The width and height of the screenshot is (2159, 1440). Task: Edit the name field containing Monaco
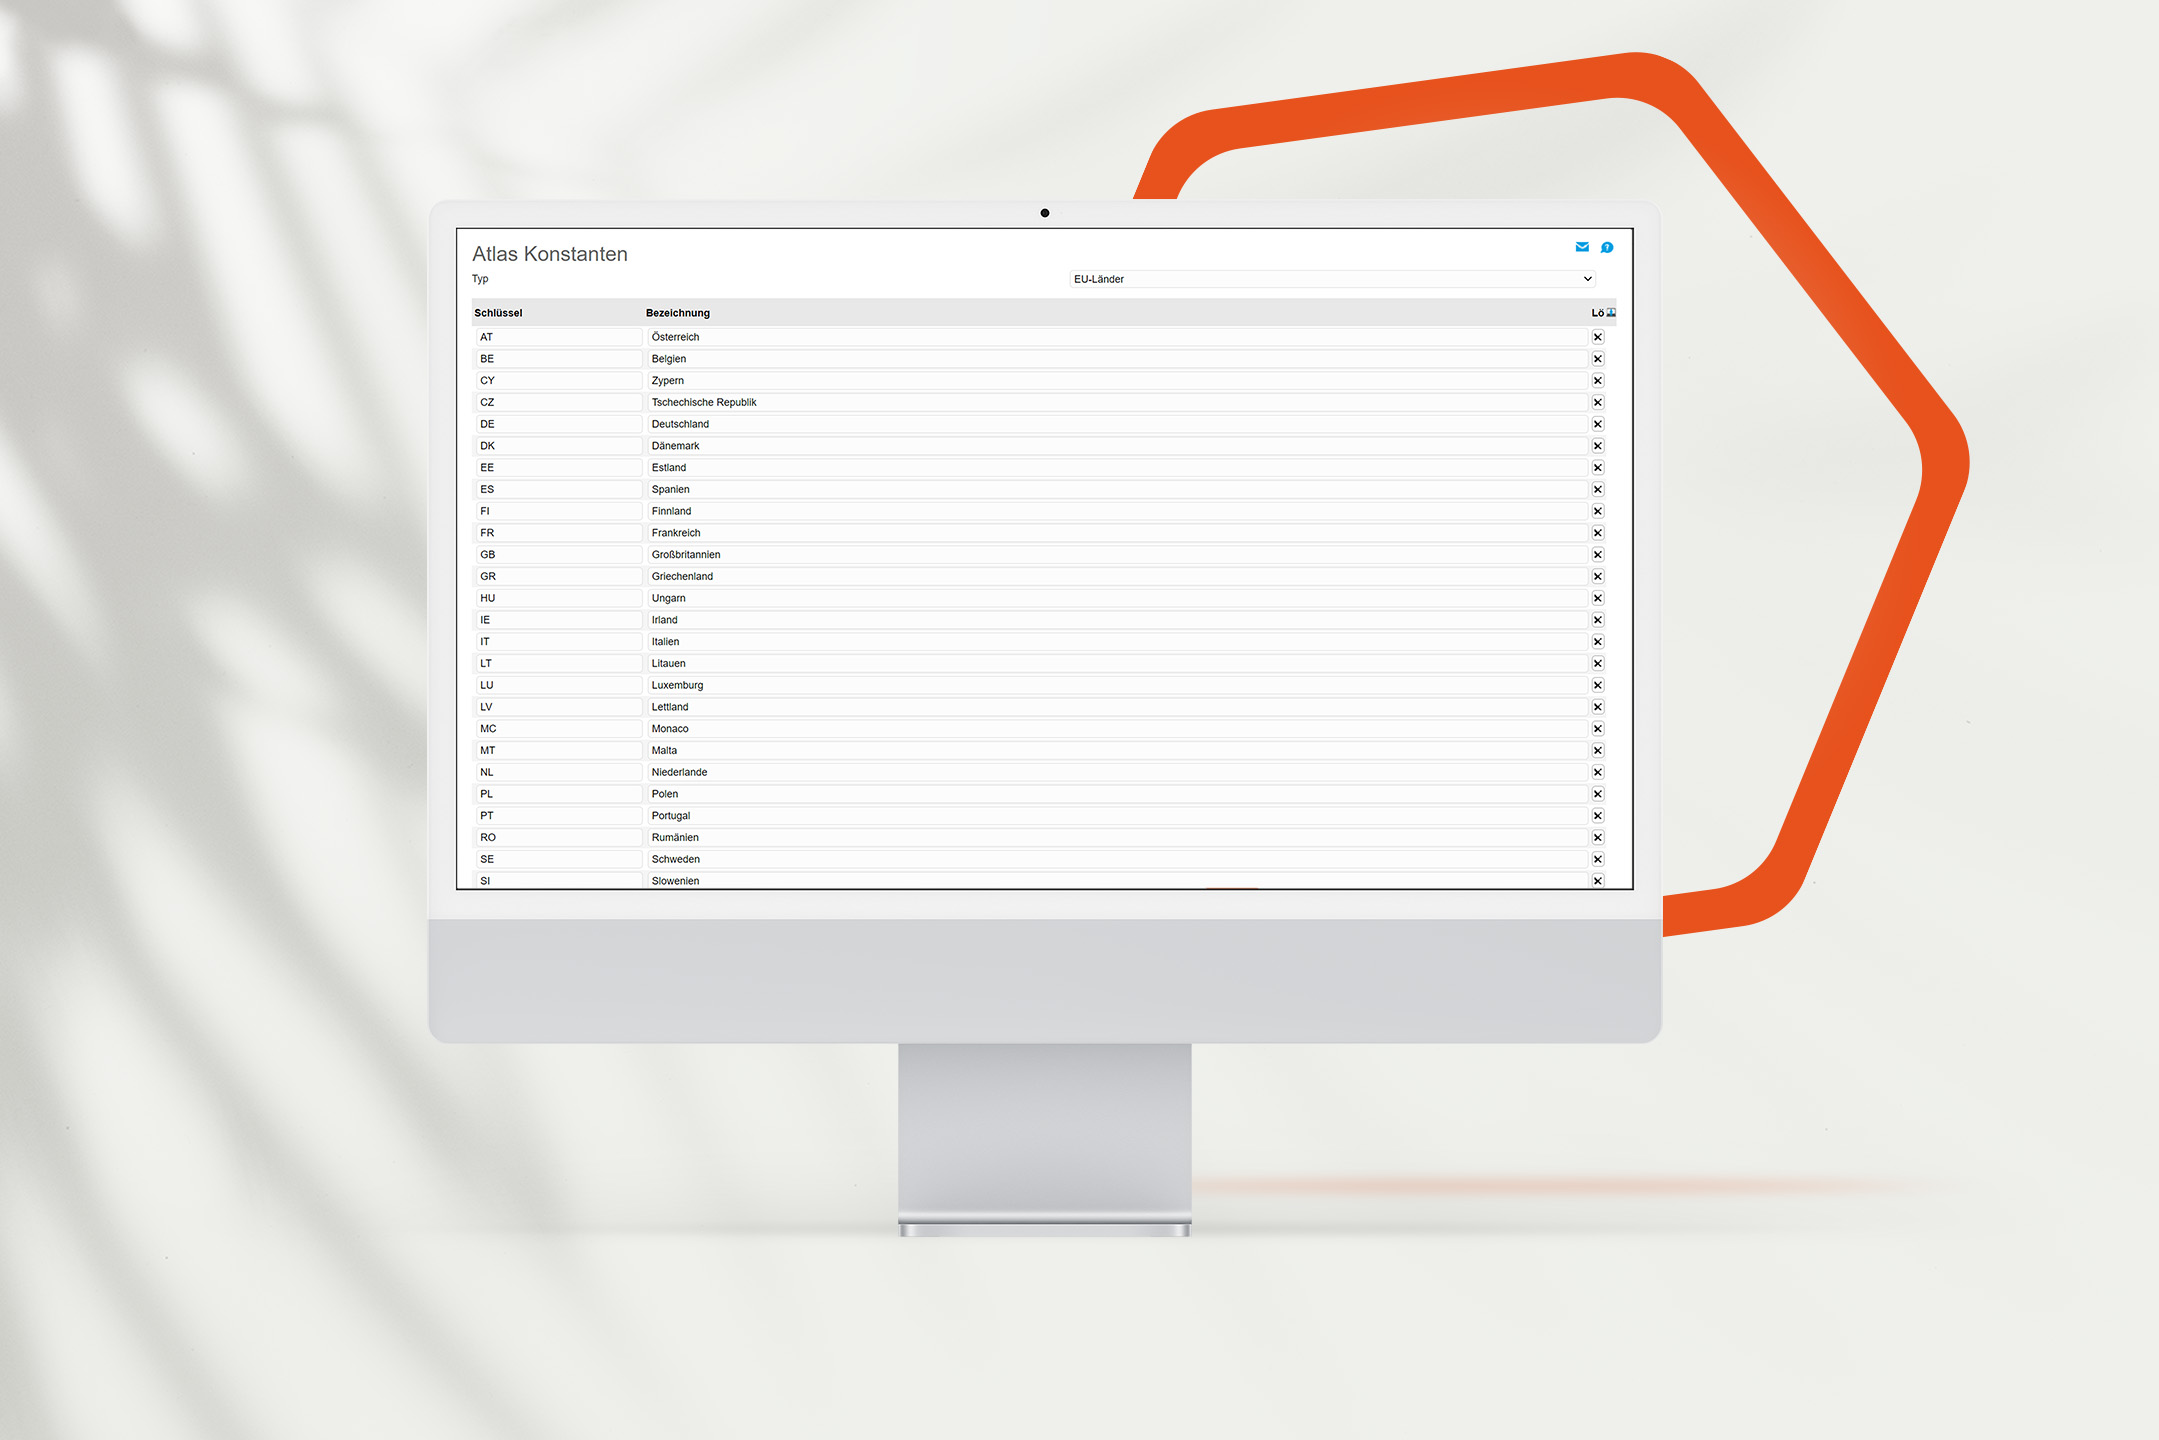click(x=1117, y=729)
